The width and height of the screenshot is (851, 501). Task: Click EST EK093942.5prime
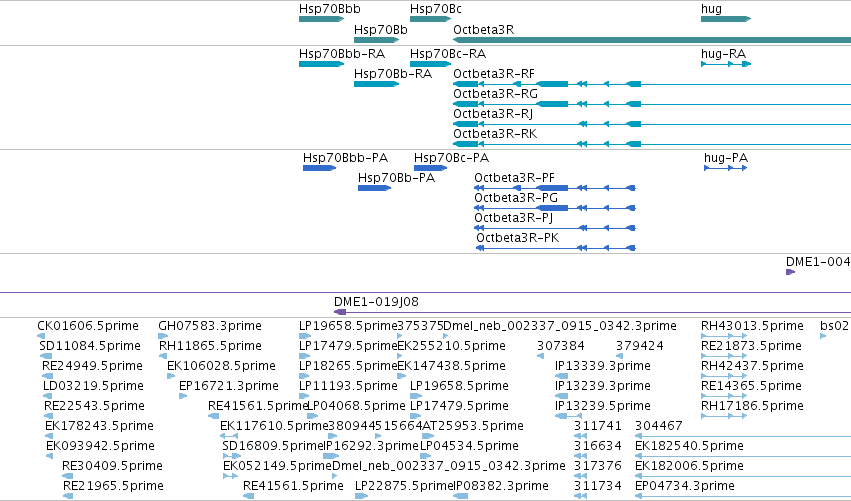coord(100,446)
